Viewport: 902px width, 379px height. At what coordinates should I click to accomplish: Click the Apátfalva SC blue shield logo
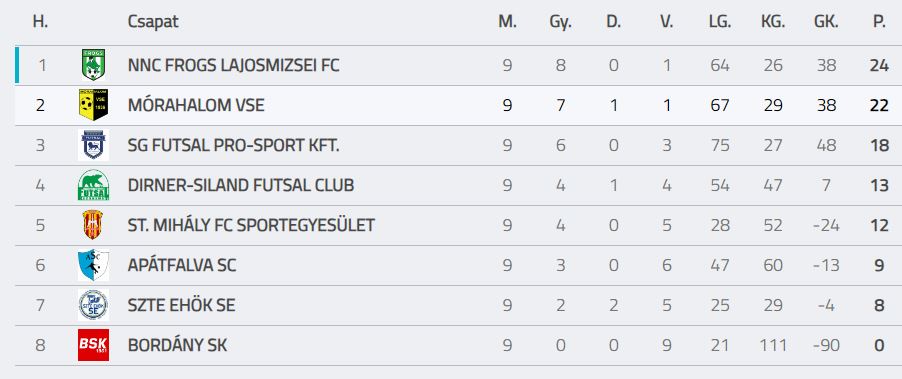tap(93, 265)
